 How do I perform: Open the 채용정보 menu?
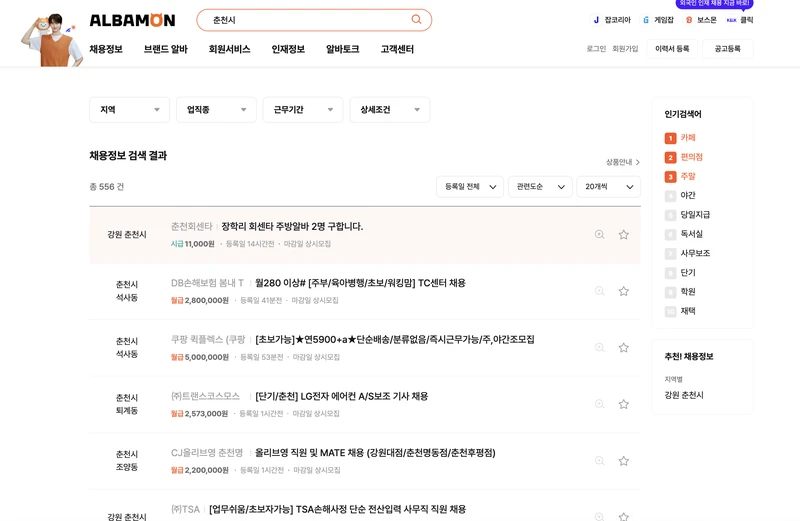pyautogui.click(x=106, y=49)
